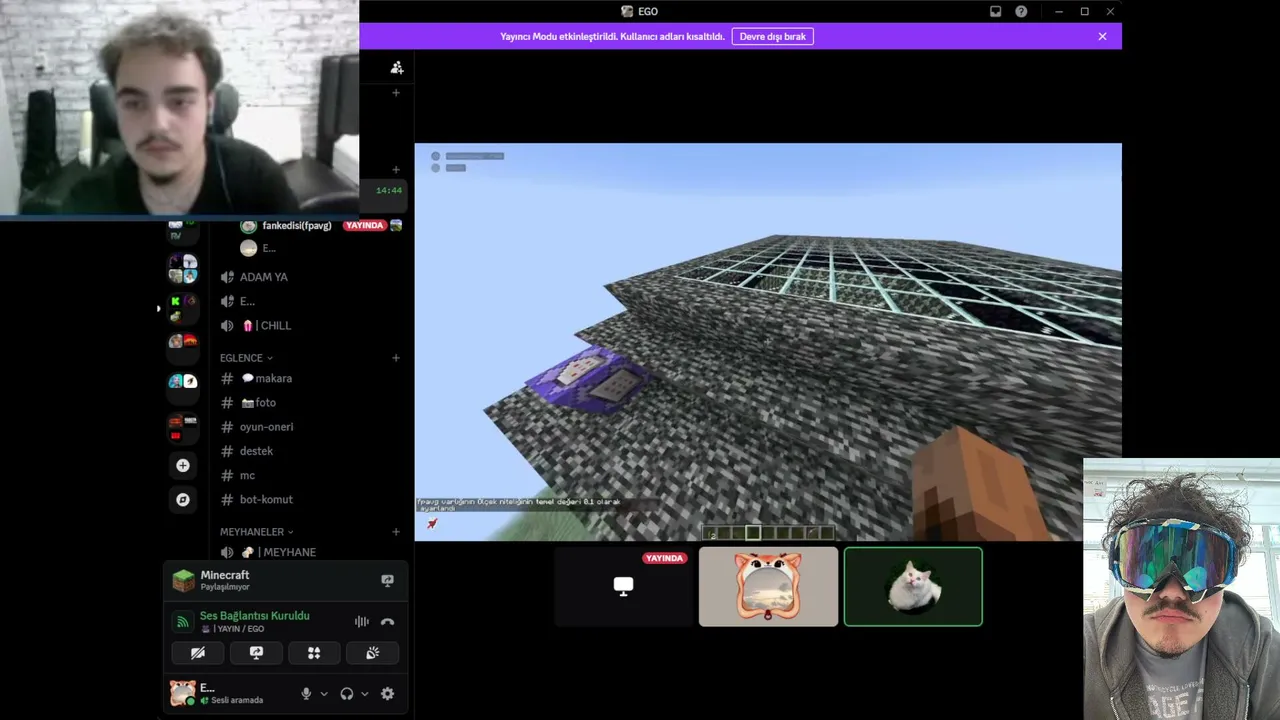Viewport: 1280px width, 720px height.
Task: Minimize the Discord window
Action: (x=1058, y=11)
